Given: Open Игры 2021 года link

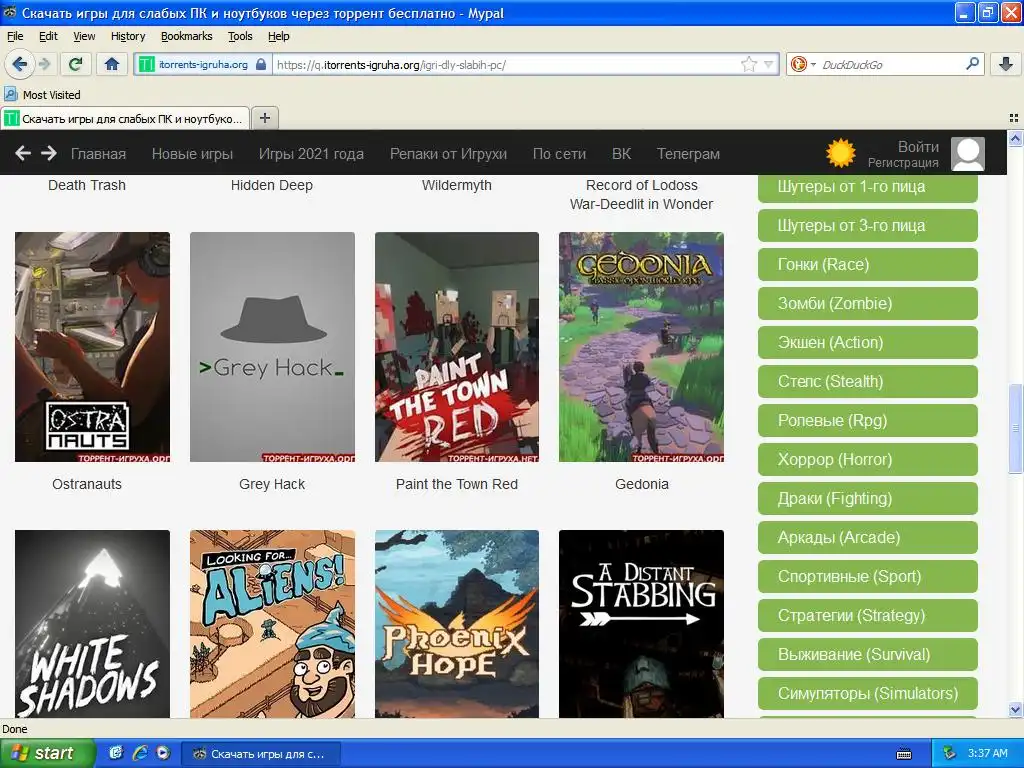Looking at the screenshot, I should click(x=312, y=153).
